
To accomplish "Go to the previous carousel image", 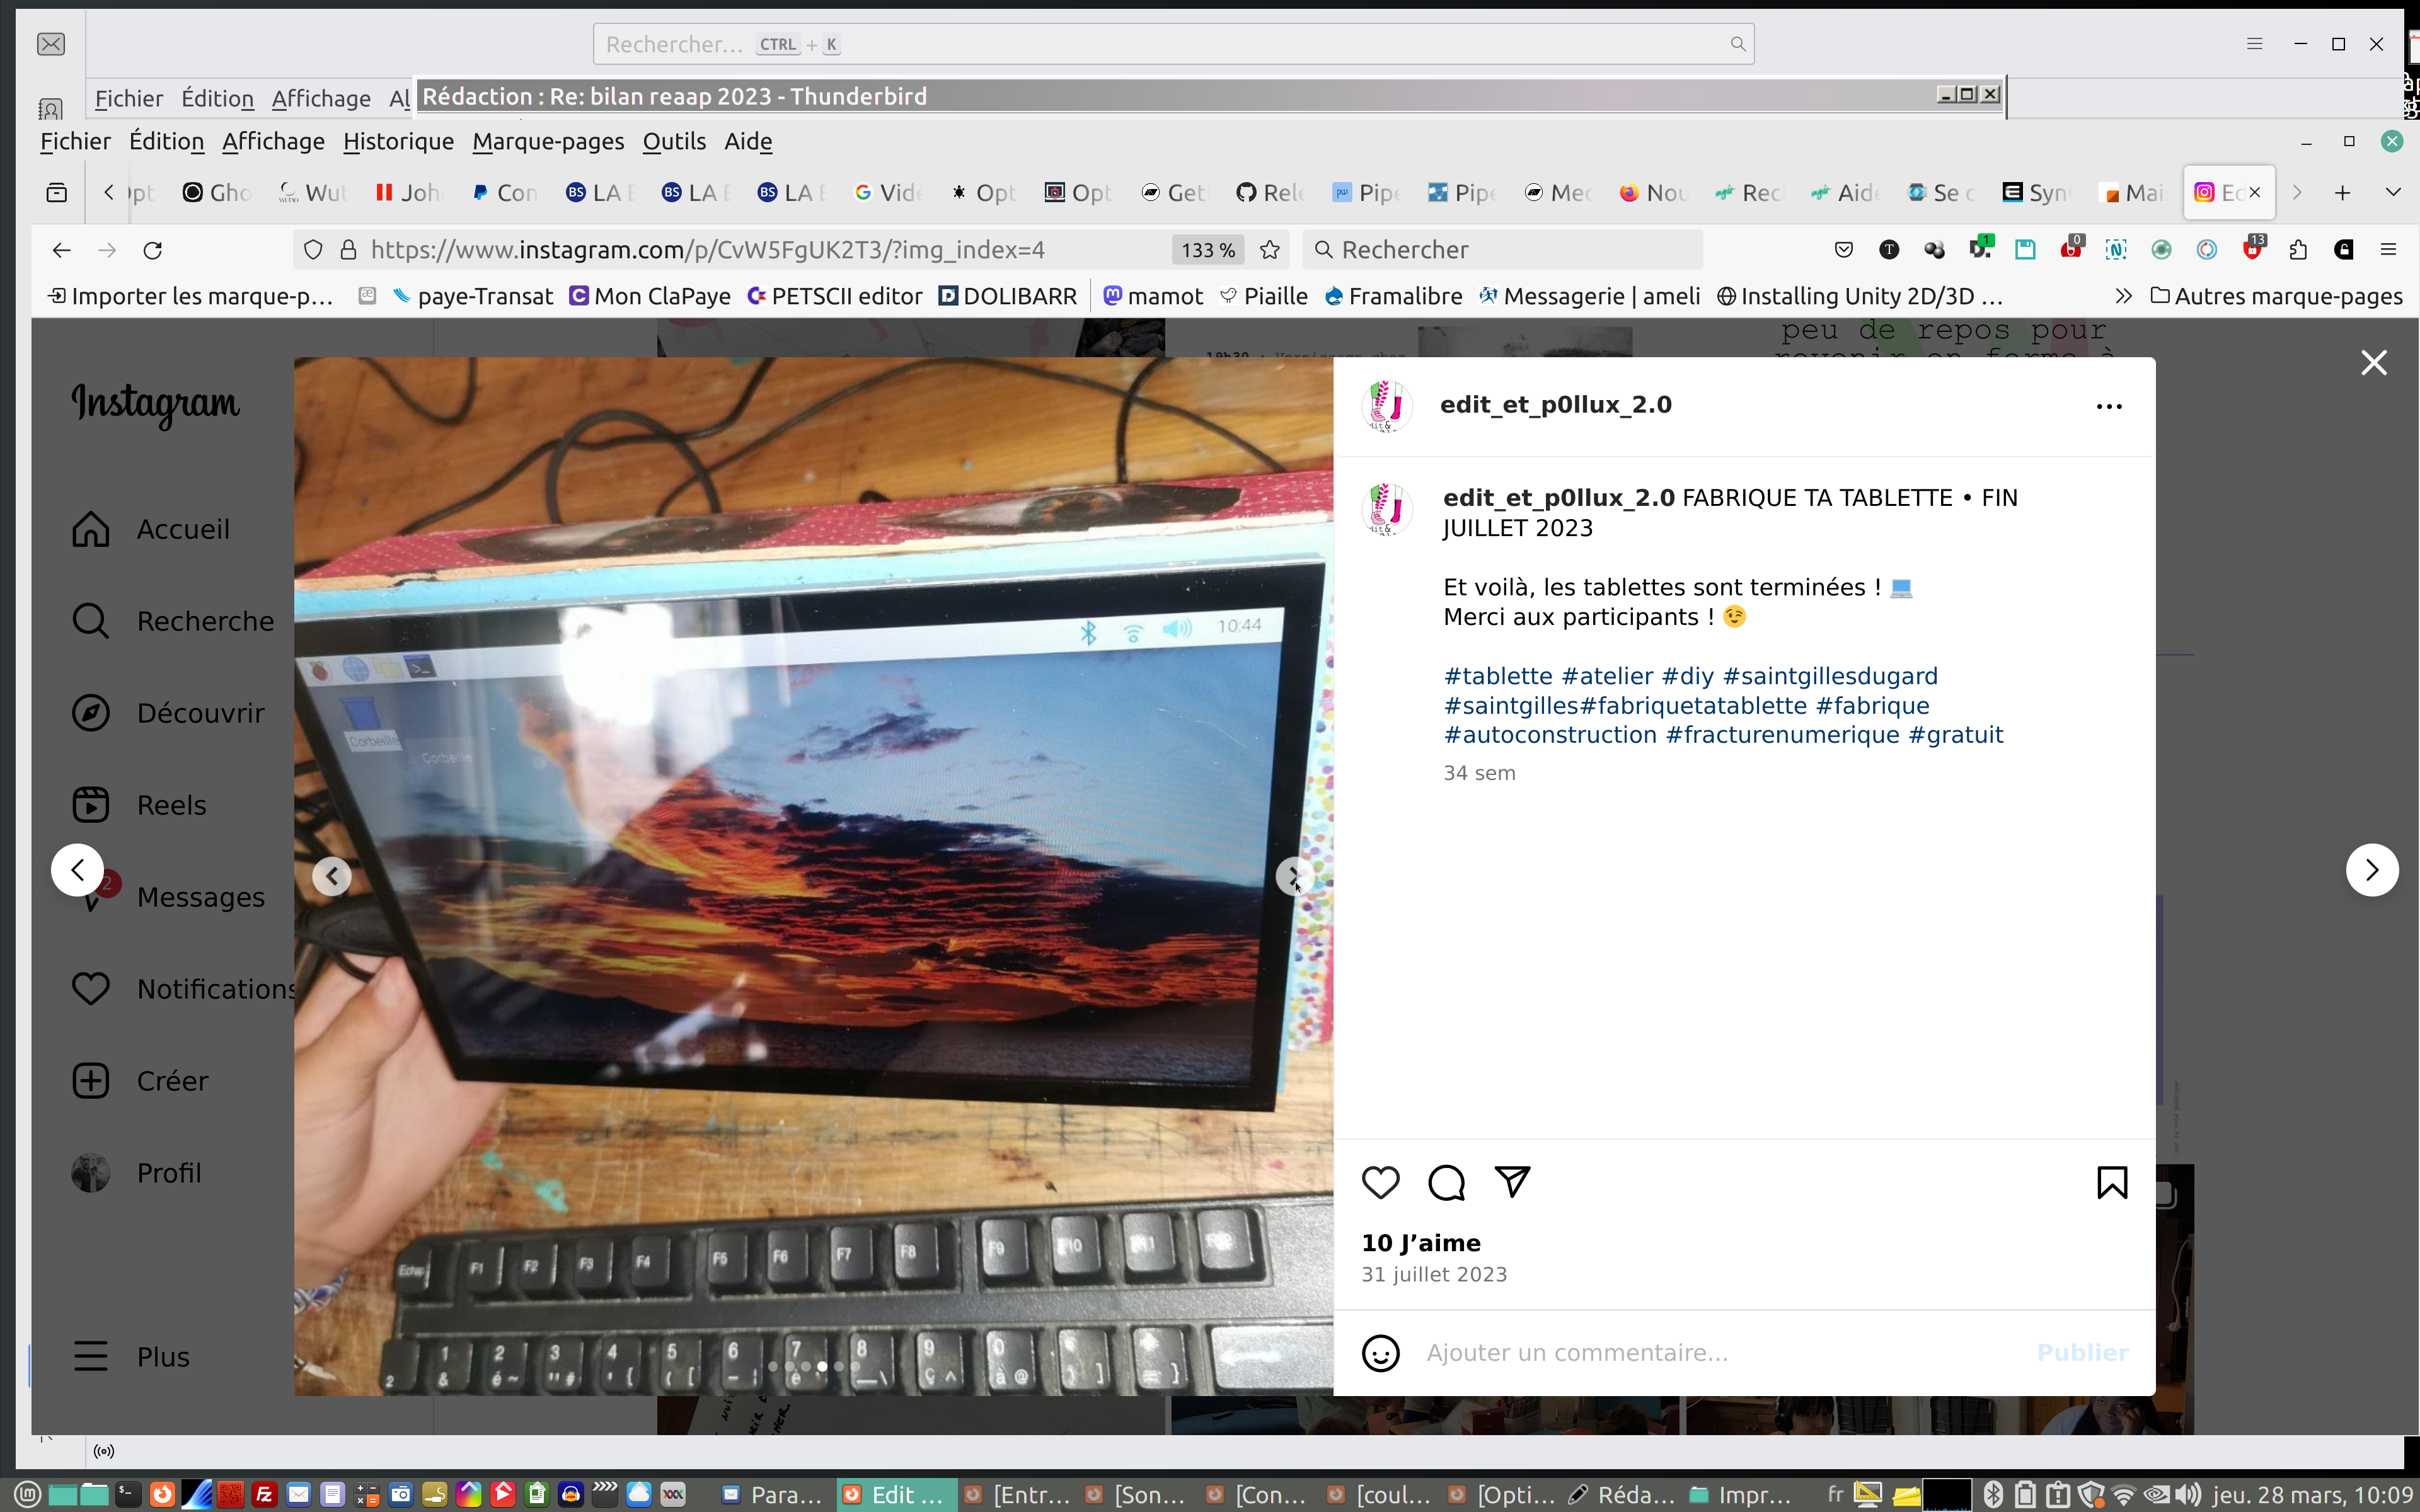I will 332,876.
